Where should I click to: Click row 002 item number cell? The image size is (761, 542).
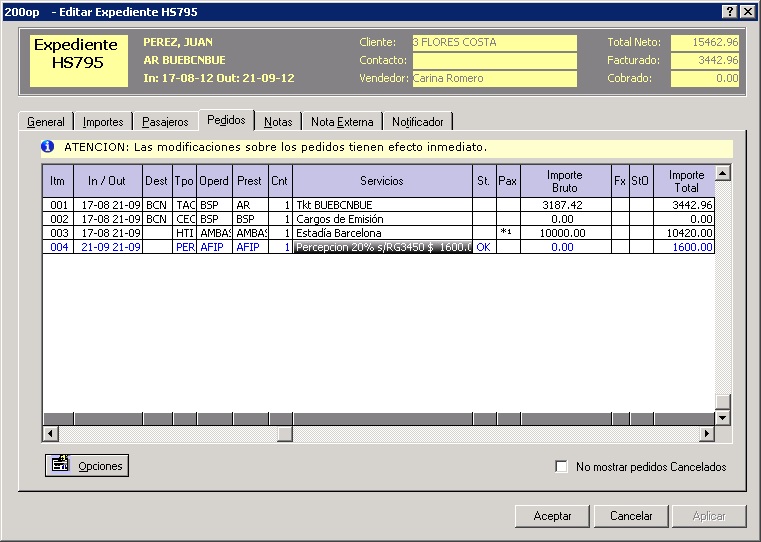pos(58,219)
